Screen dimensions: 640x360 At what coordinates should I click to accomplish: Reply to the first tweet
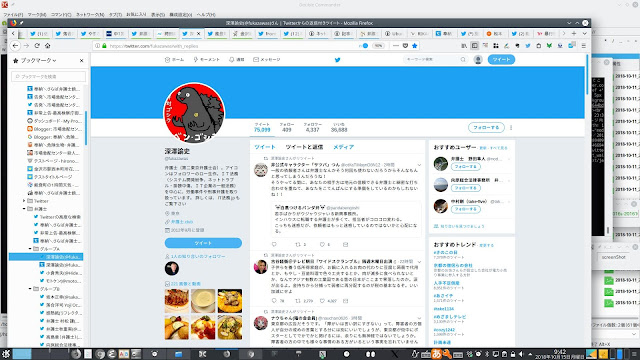coord(274,244)
